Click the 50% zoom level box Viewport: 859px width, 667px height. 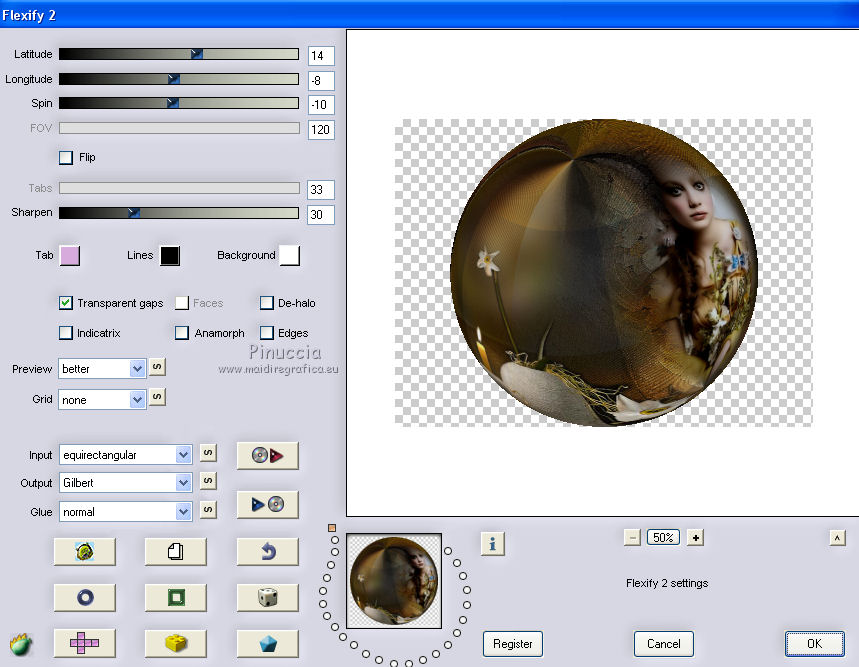click(x=663, y=538)
